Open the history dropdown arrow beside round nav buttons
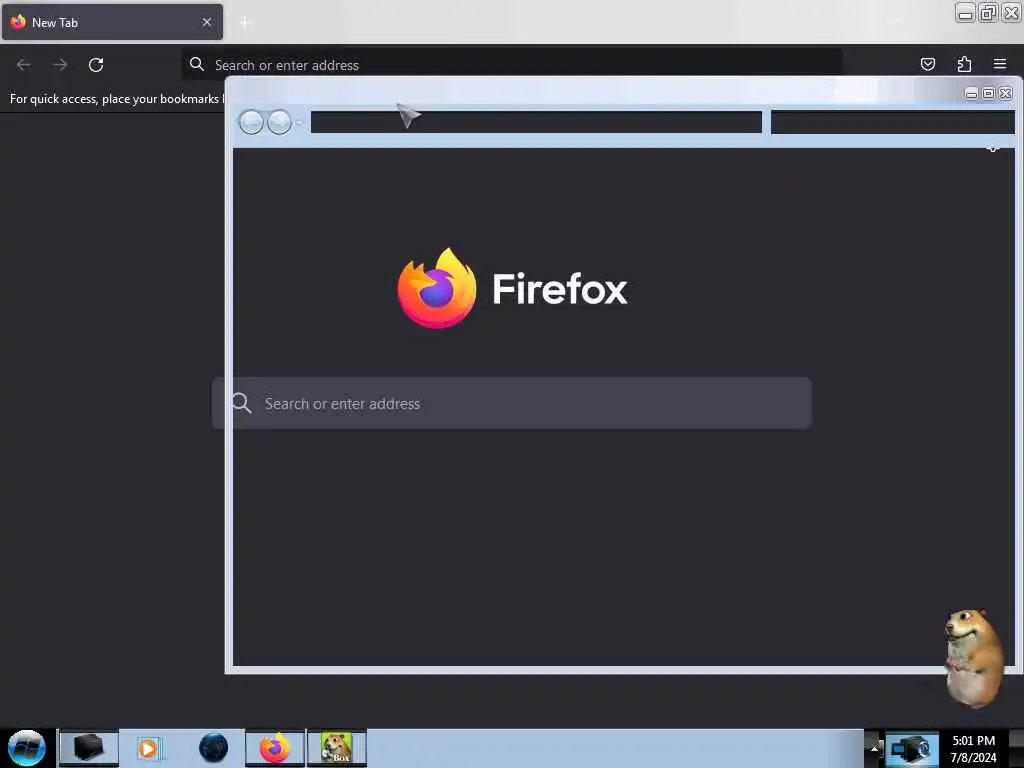 click(x=299, y=122)
